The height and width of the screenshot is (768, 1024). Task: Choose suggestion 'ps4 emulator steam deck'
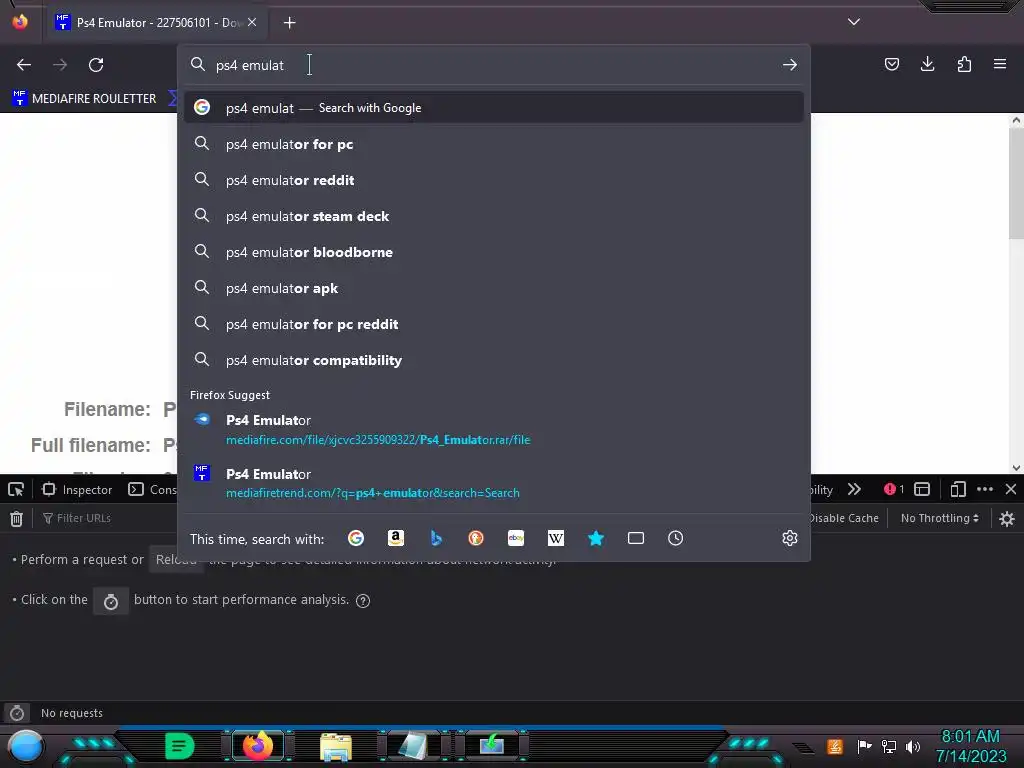pos(493,216)
